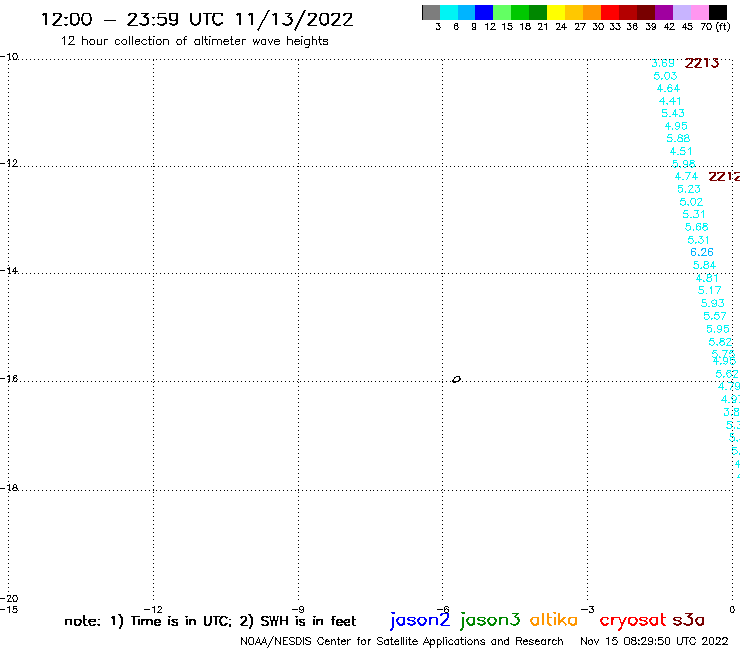The height and width of the screenshot is (650, 740).
Task: Click the wave height value 5.82
Action: pyautogui.click(x=720, y=342)
